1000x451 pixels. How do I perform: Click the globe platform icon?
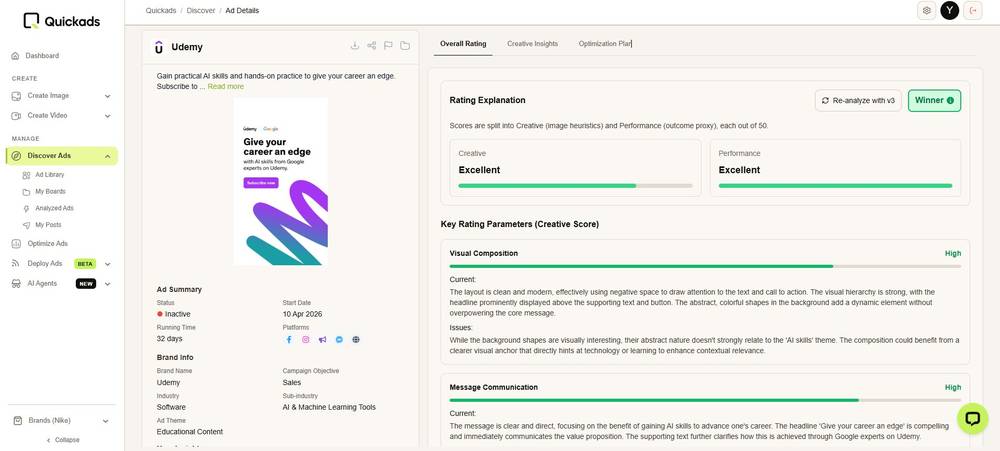coord(356,340)
